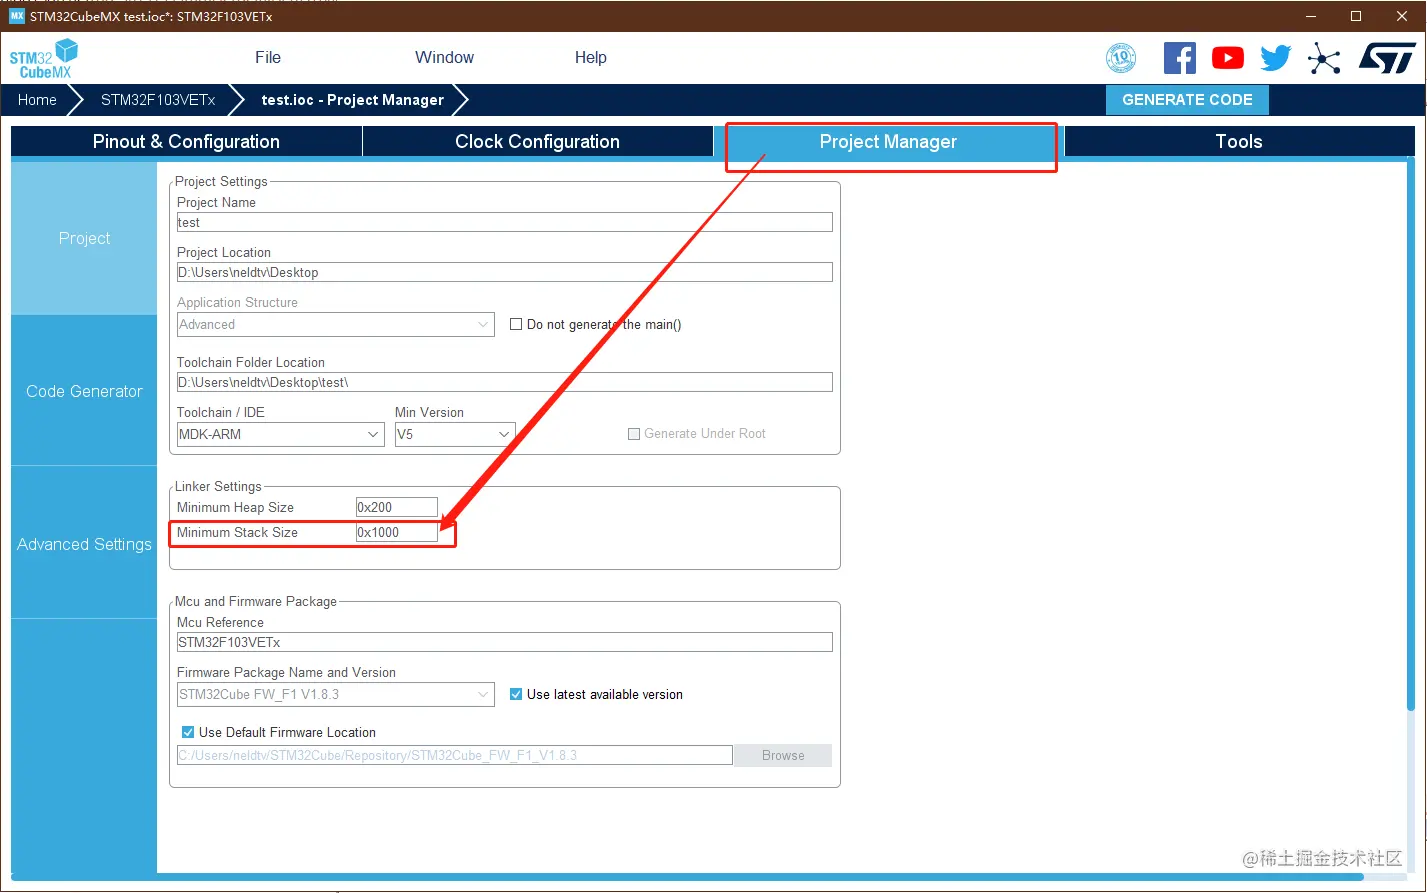This screenshot has height=893, width=1427.
Task: Click test.ioc - Project Manager breadcrumb
Action: coord(353,100)
